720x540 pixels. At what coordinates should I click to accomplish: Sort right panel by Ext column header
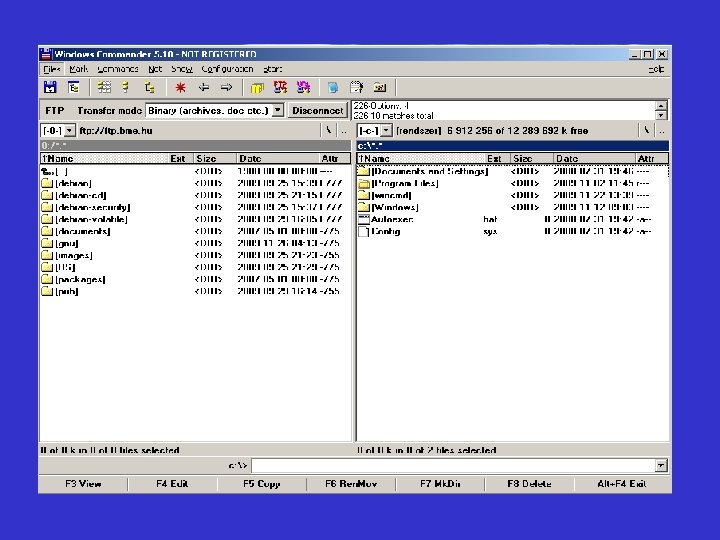click(496, 158)
